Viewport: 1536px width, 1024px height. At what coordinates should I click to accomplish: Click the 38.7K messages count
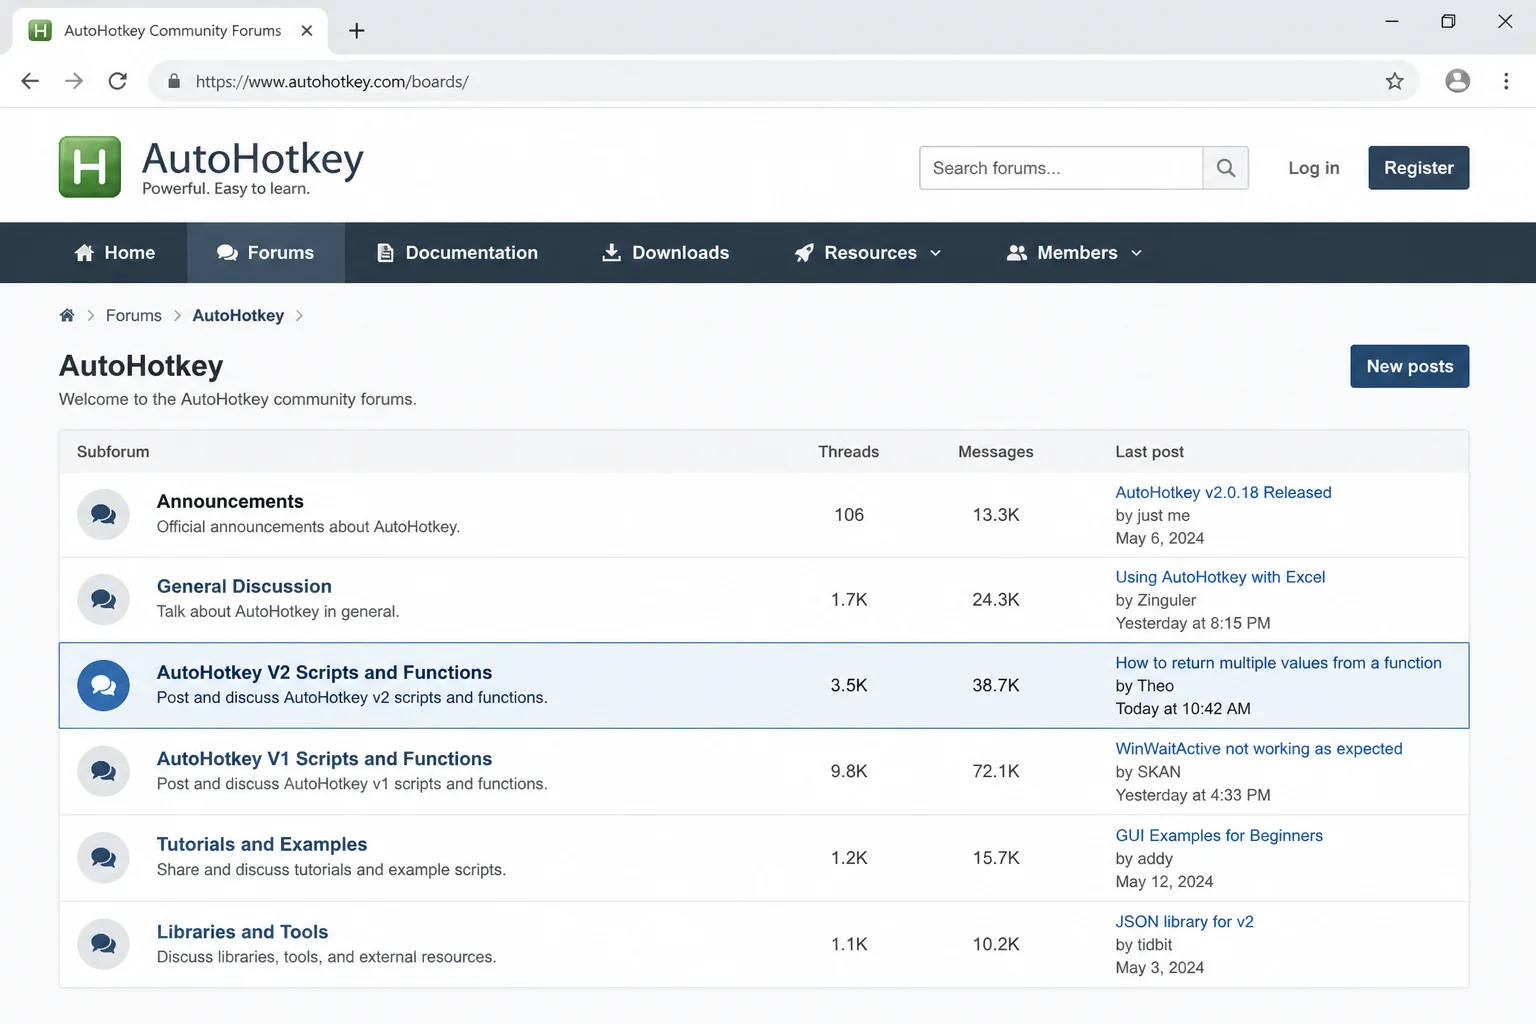point(996,686)
